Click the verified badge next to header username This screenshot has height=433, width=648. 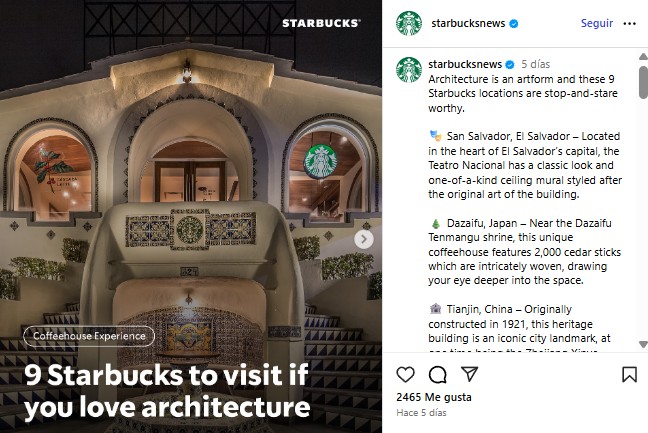click(x=514, y=24)
